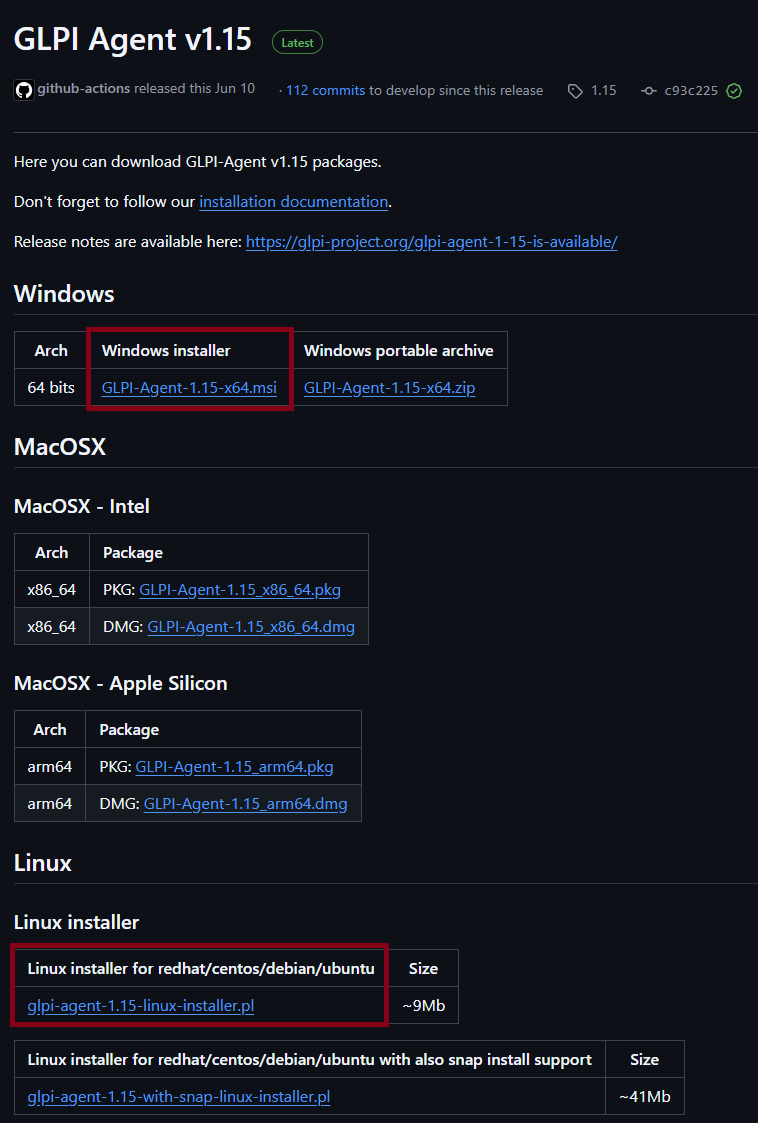Download glpi-agent-1.15-with-snap-linux-installer.pl
Viewport: 758px width, 1123px height.
[179, 1097]
